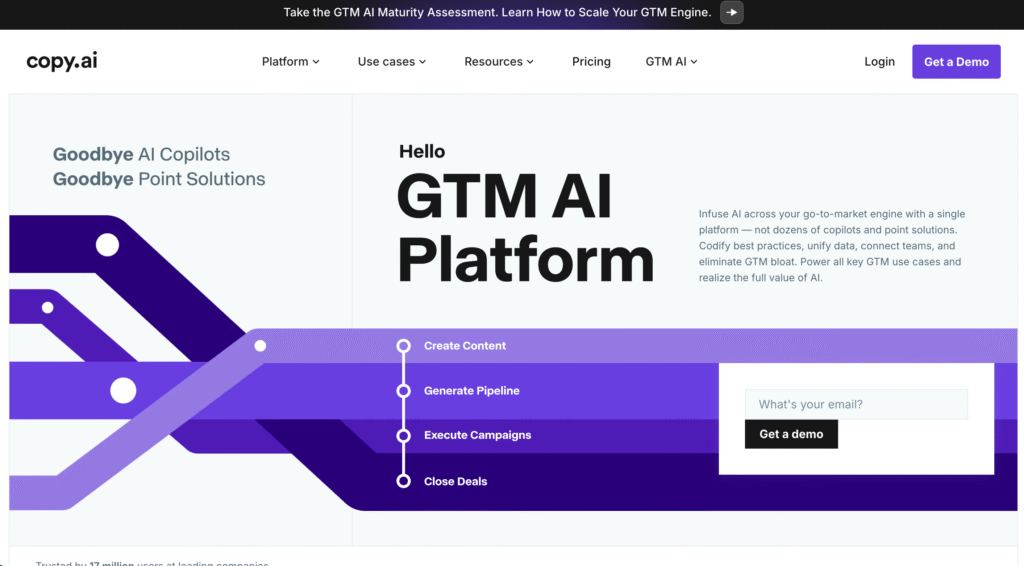Viewport: 1024px width, 566px height.
Task: Expand the GTM AI dropdown menu
Action: tap(671, 61)
